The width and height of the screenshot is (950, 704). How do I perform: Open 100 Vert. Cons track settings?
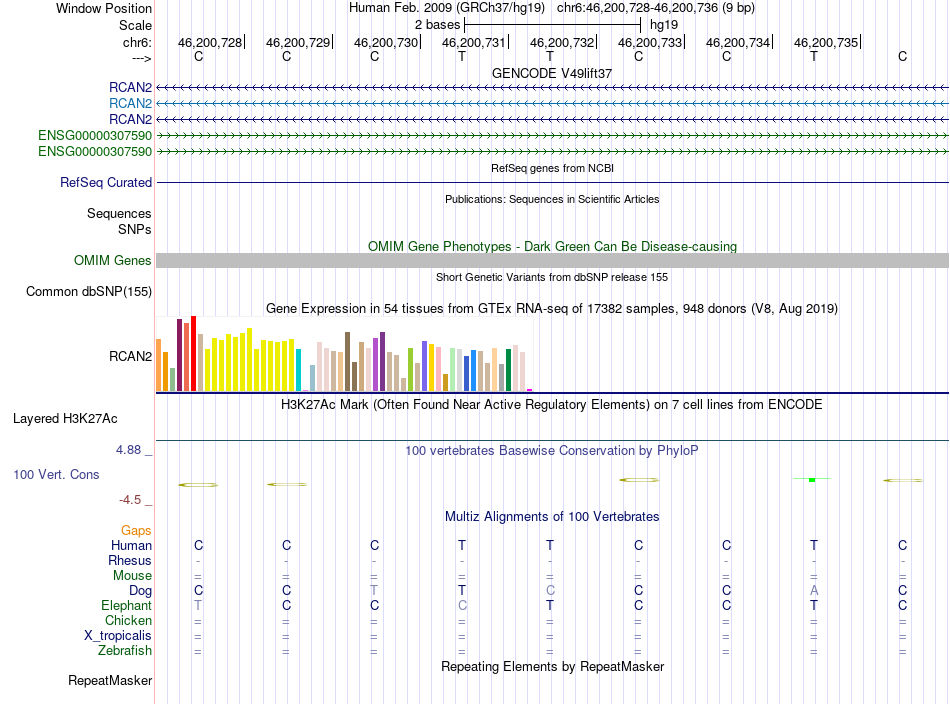56,474
